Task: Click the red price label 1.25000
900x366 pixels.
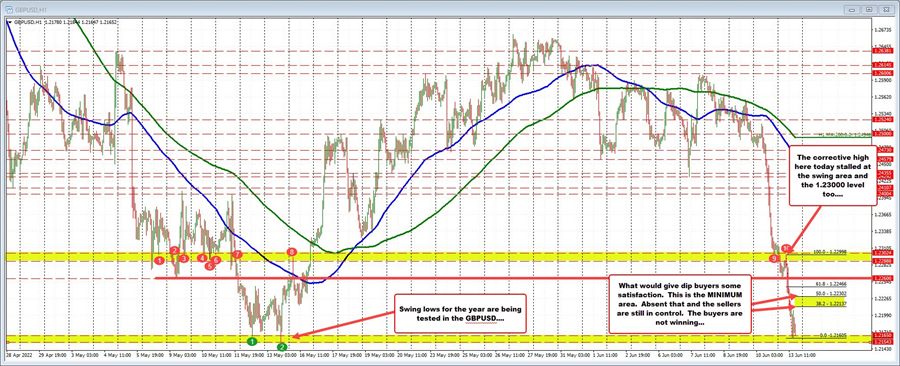Action: 884,133
